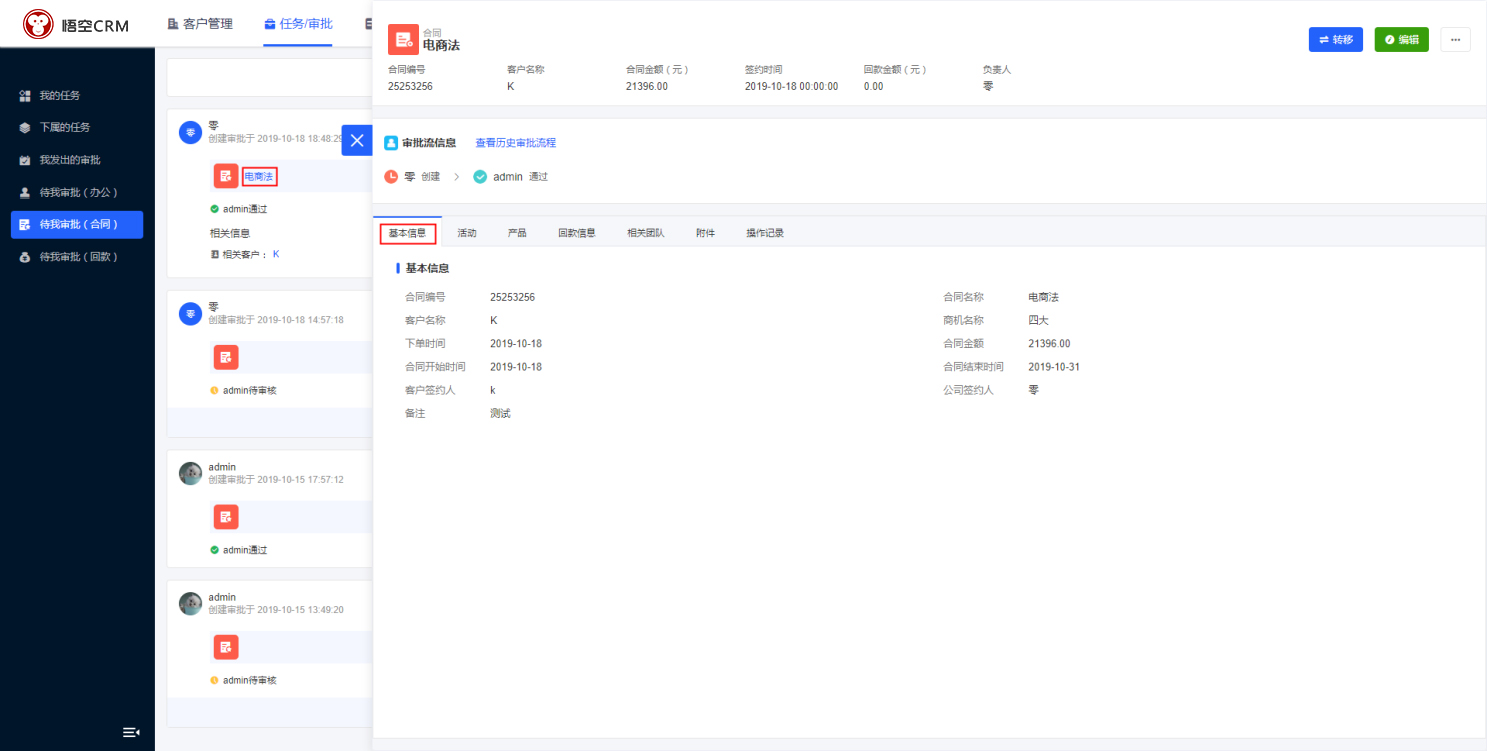Click the green 编辑 edit button
This screenshot has width=1487, height=751.
[1401, 39]
